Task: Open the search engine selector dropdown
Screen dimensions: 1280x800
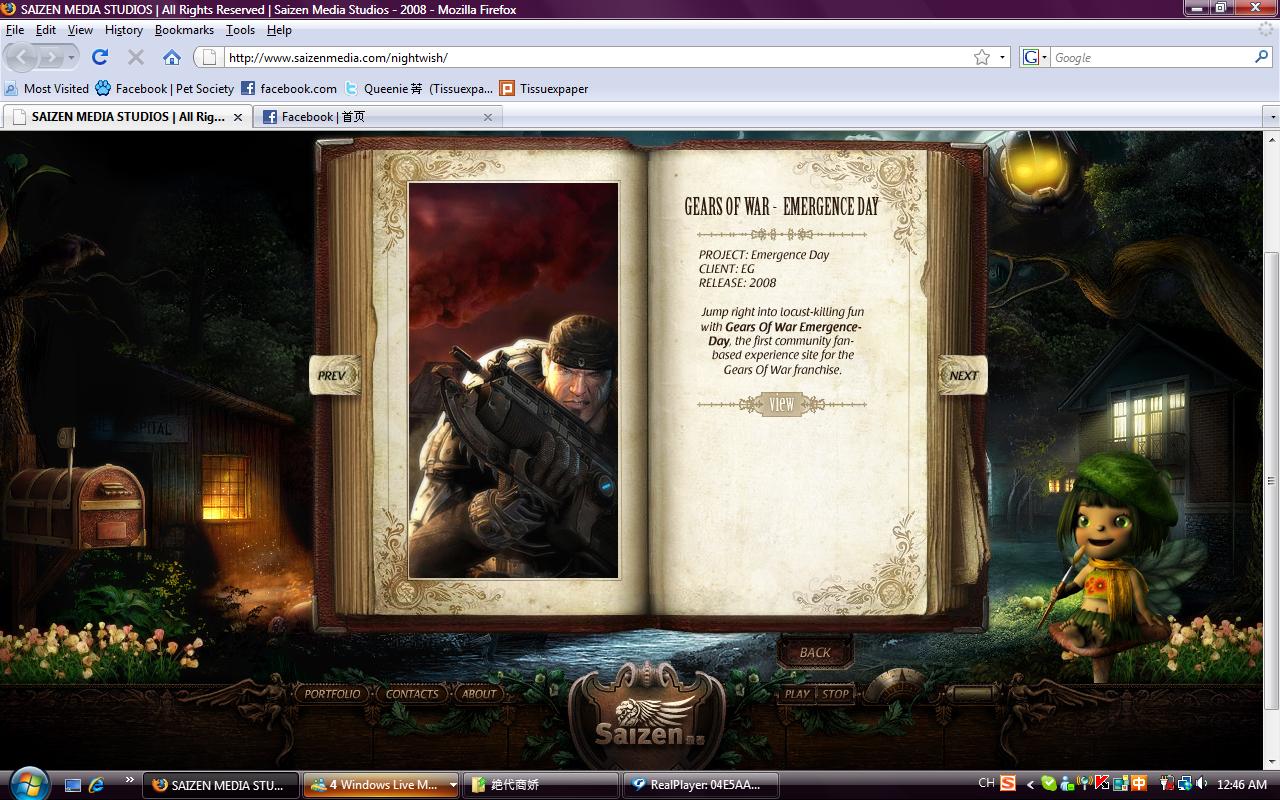Action: point(1035,57)
